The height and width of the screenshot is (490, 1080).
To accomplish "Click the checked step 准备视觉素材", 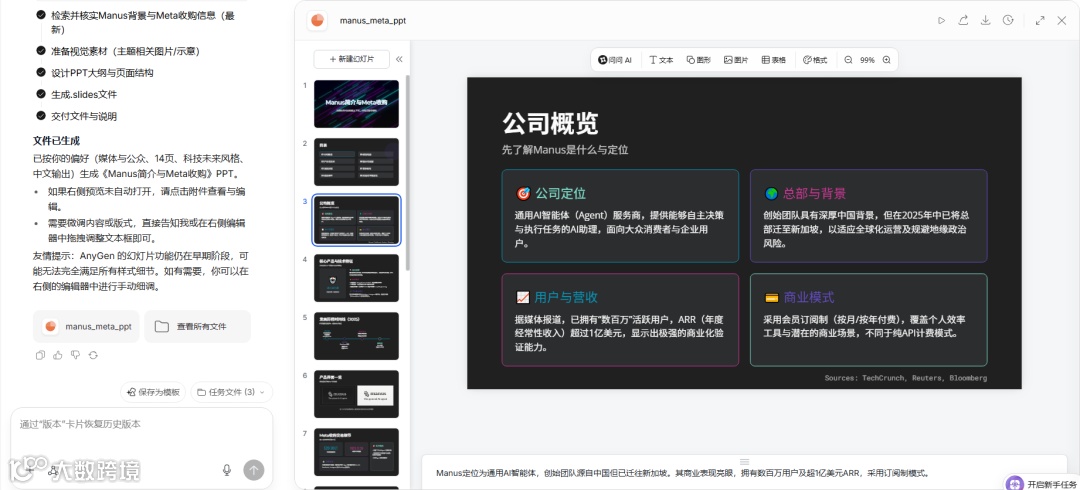I will (x=125, y=51).
